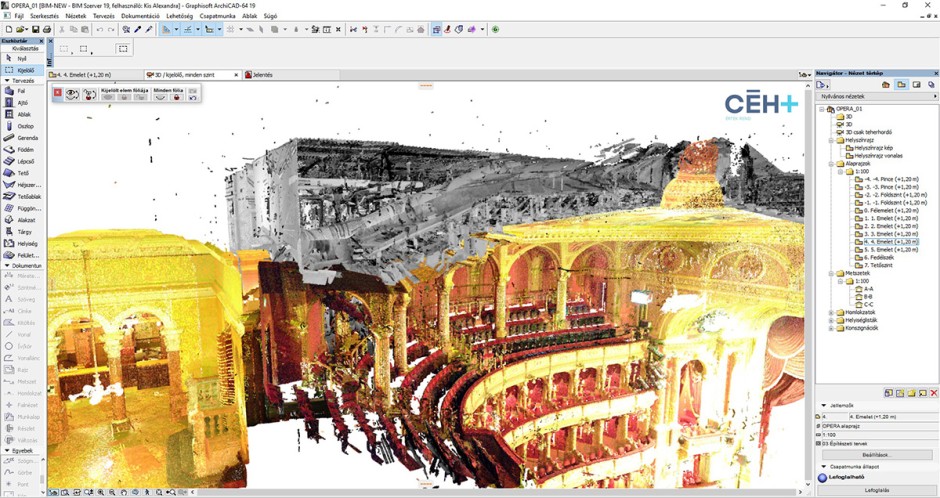Image resolution: width=940 pixels, height=498 pixels.
Task: Select the Tető (roof) tool
Action: [20, 173]
